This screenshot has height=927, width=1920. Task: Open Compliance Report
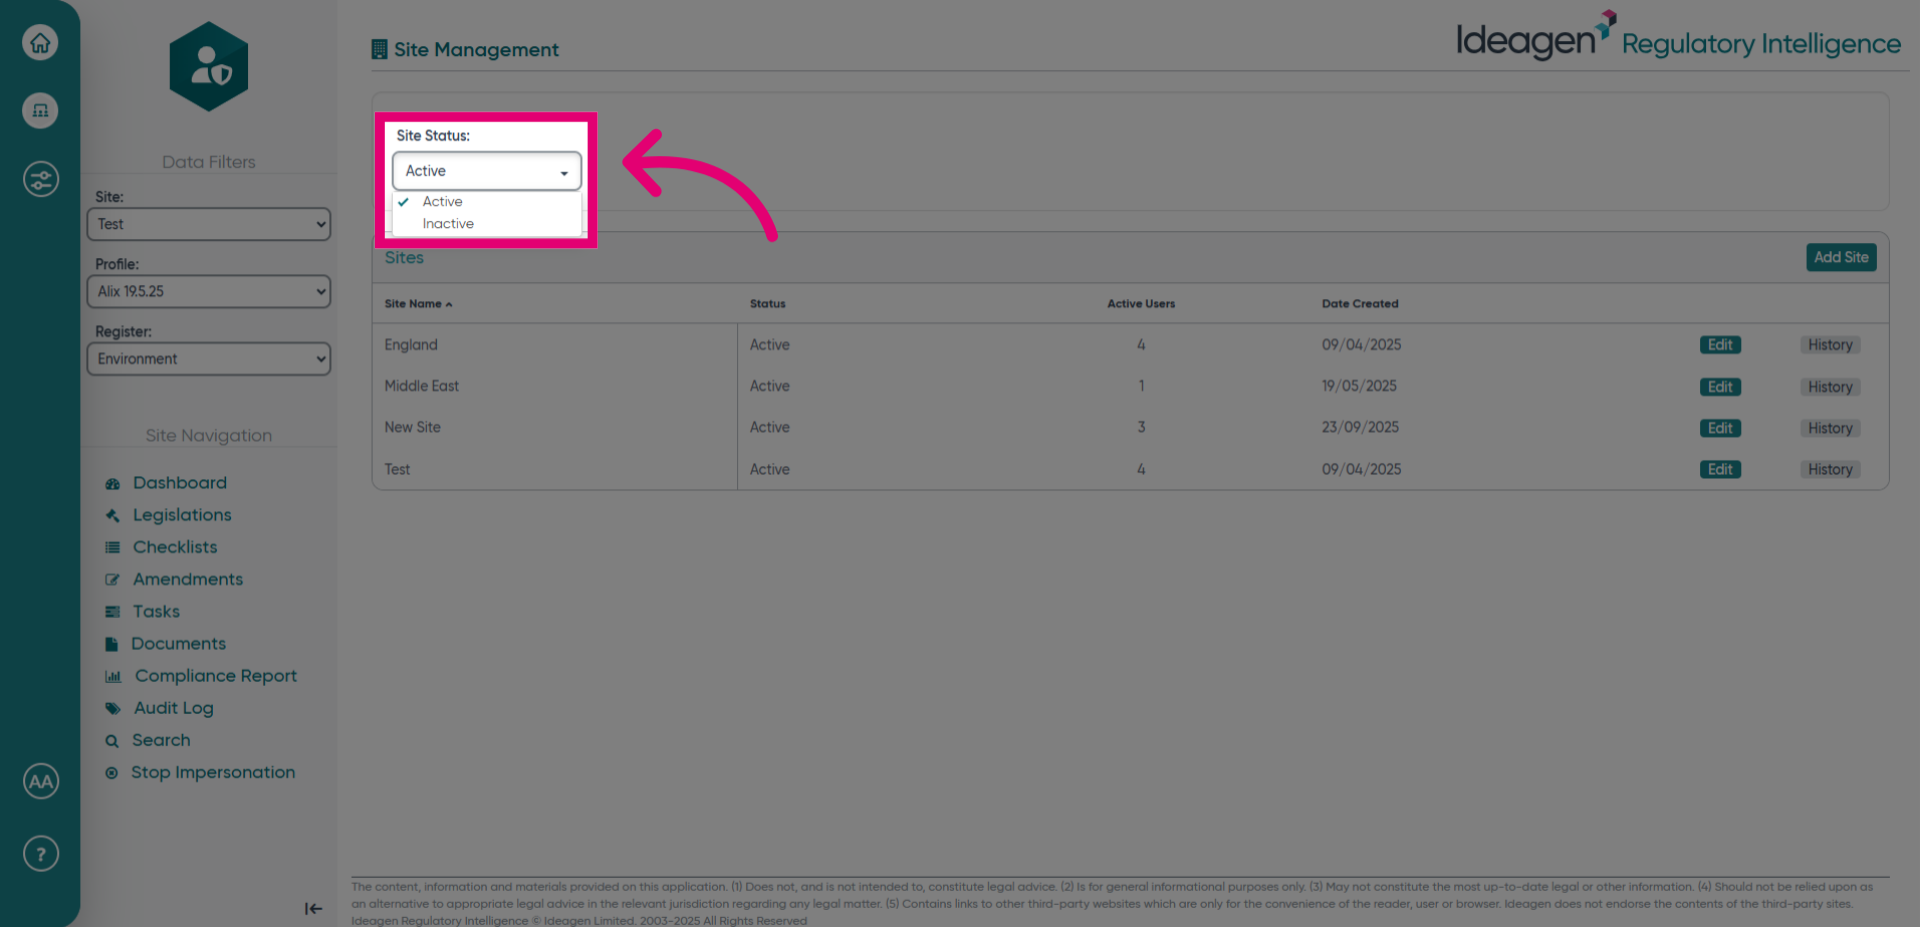click(216, 676)
